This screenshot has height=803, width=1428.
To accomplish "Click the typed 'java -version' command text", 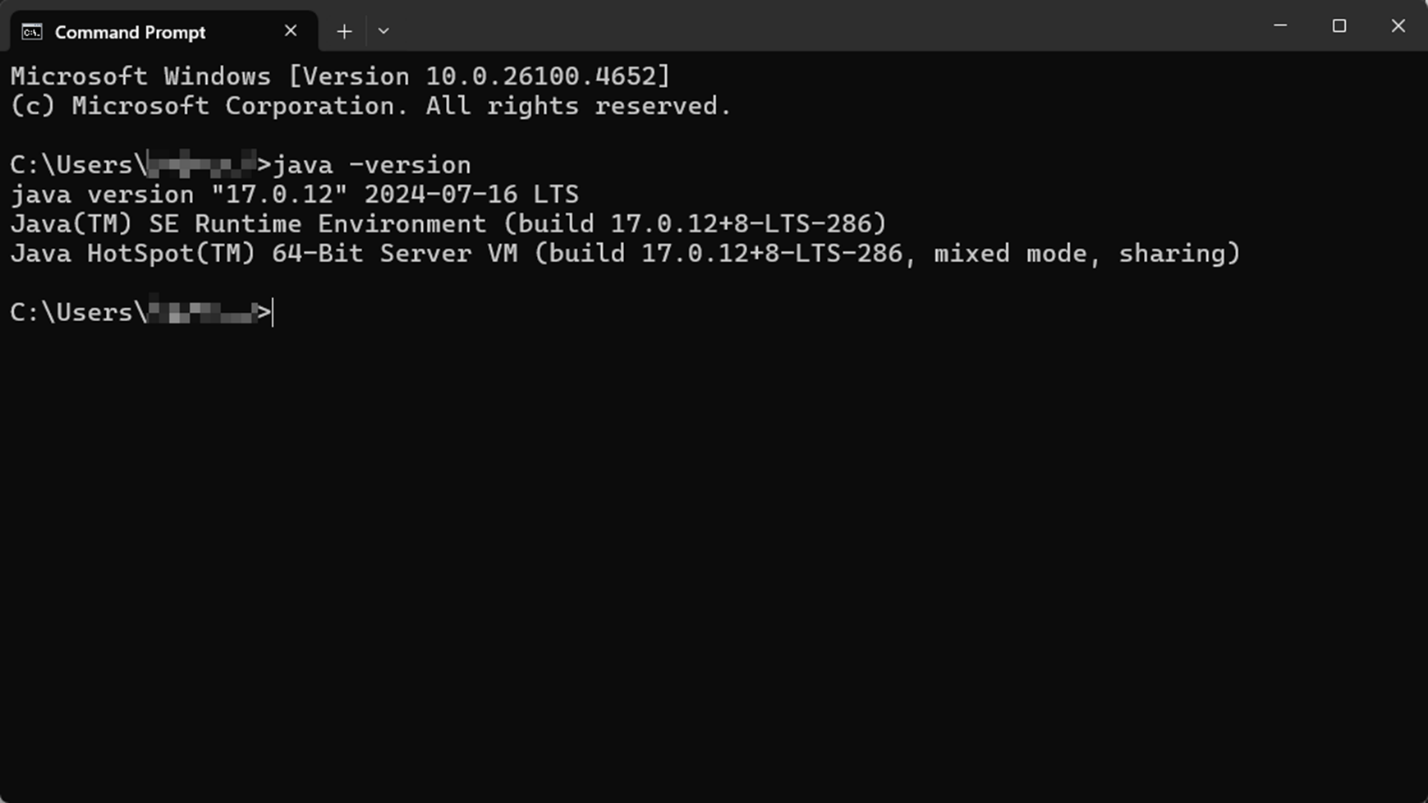I will [x=372, y=165].
